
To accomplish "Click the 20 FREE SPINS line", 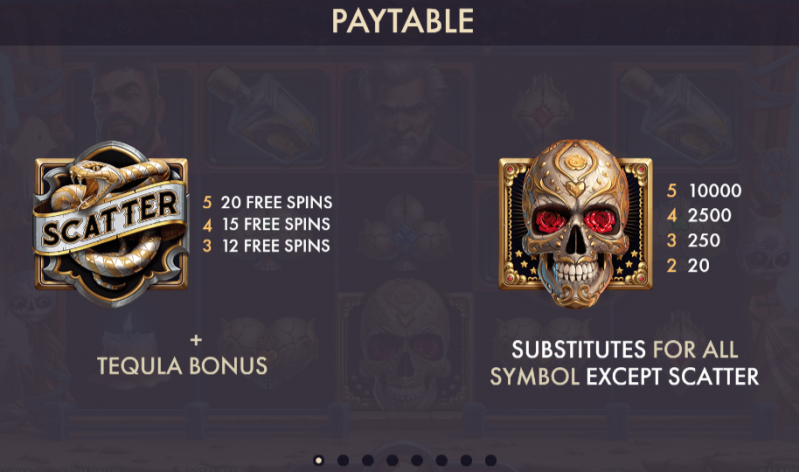I will click(x=268, y=202).
